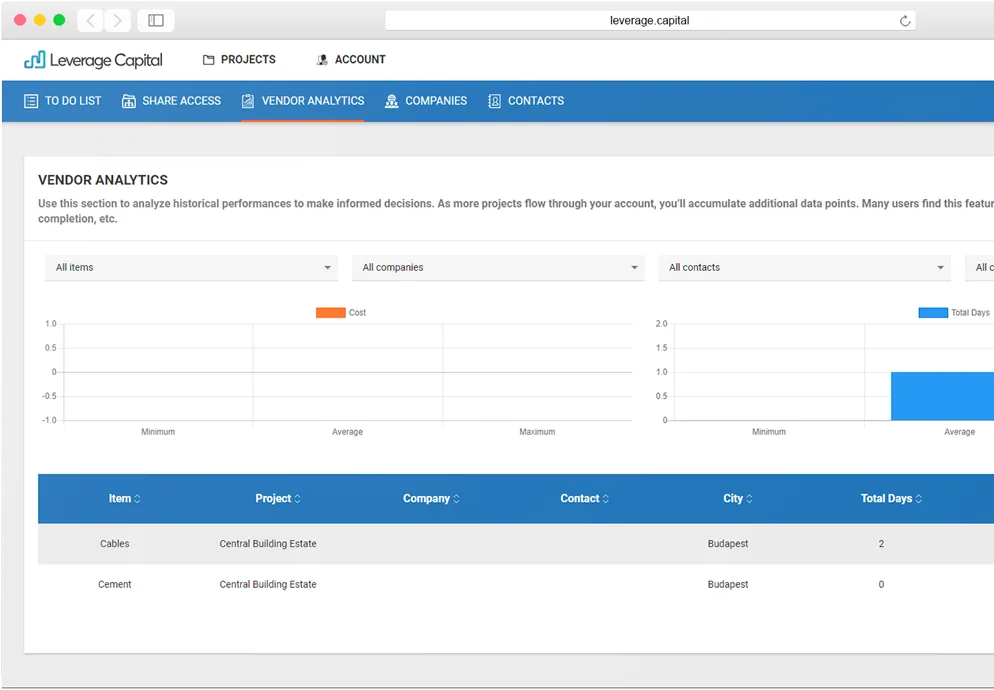
Task: Switch to the SHARE ACCESS tab
Action: [x=171, y=101]
